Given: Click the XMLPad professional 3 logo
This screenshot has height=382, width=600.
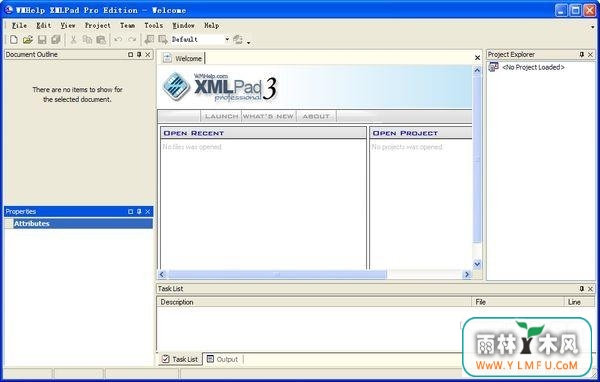Looking at the screenshot, I should coord(220,87).
